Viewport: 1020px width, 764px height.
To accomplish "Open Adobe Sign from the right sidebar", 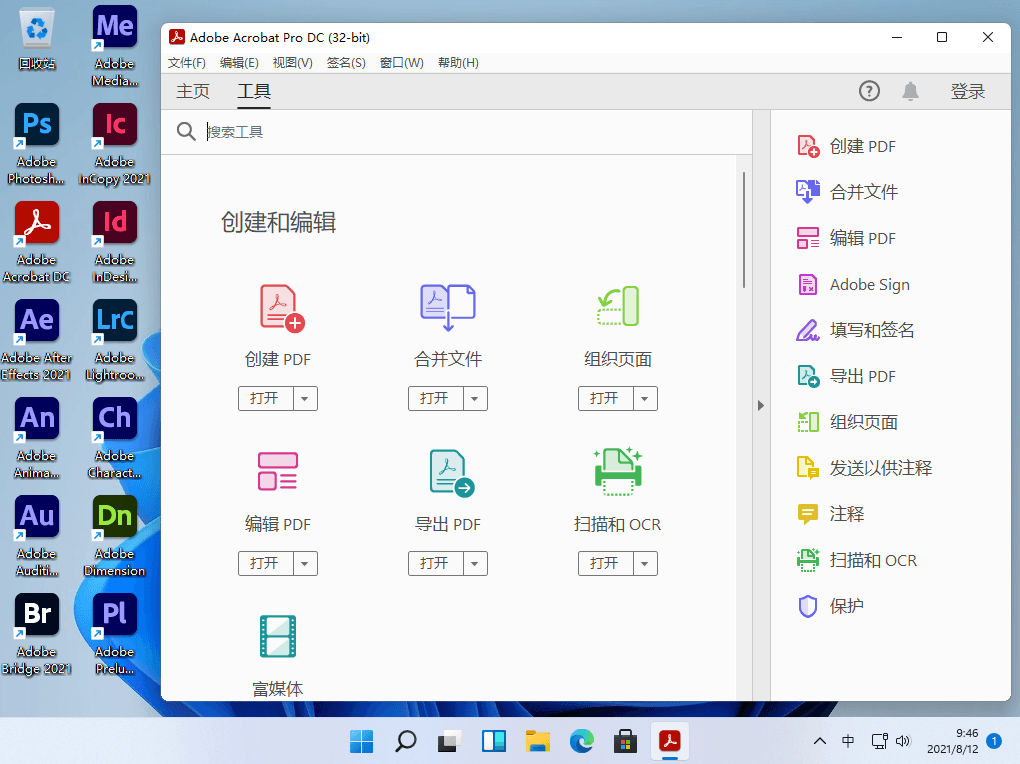I will tap(853, 284).
